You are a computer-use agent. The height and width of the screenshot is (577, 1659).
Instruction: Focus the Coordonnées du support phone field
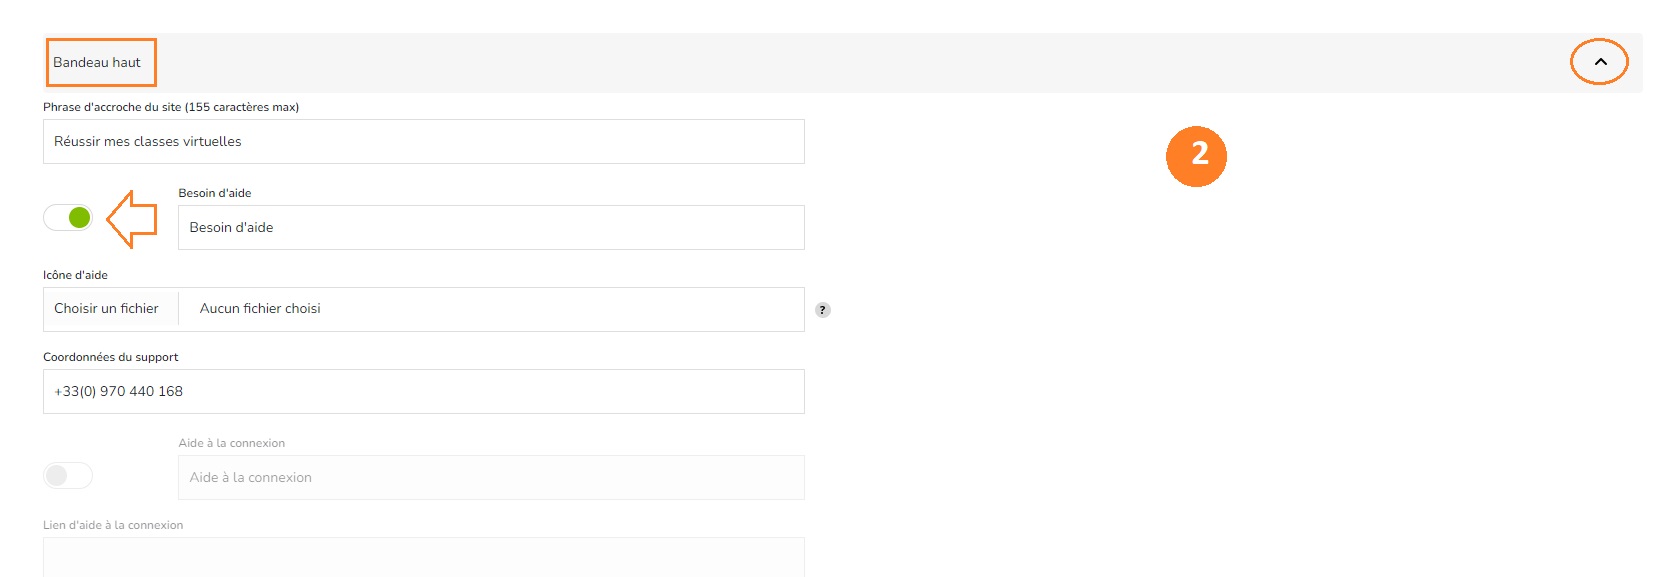tap(424, 392)
